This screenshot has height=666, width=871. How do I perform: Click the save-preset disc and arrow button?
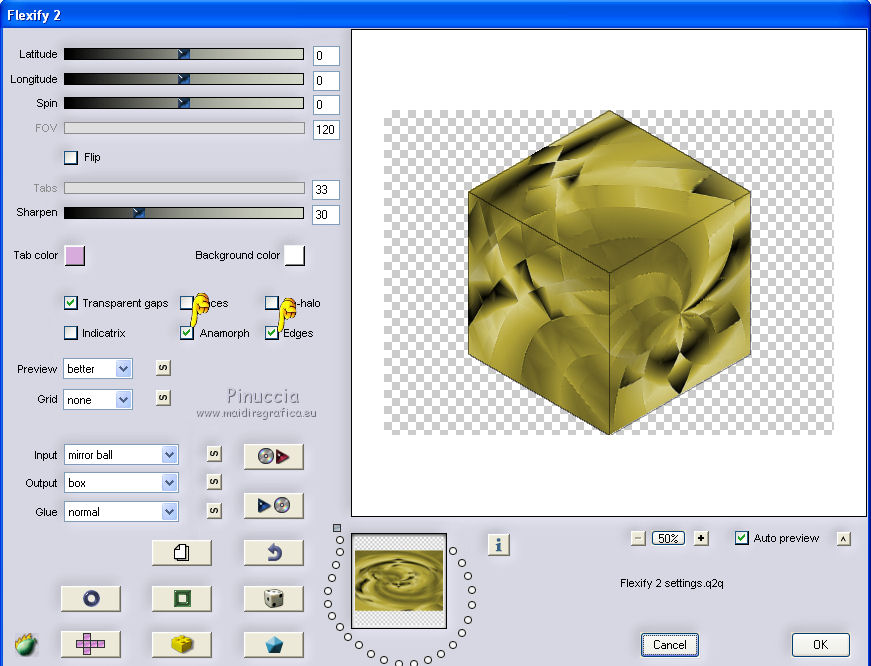pos(274,457)
